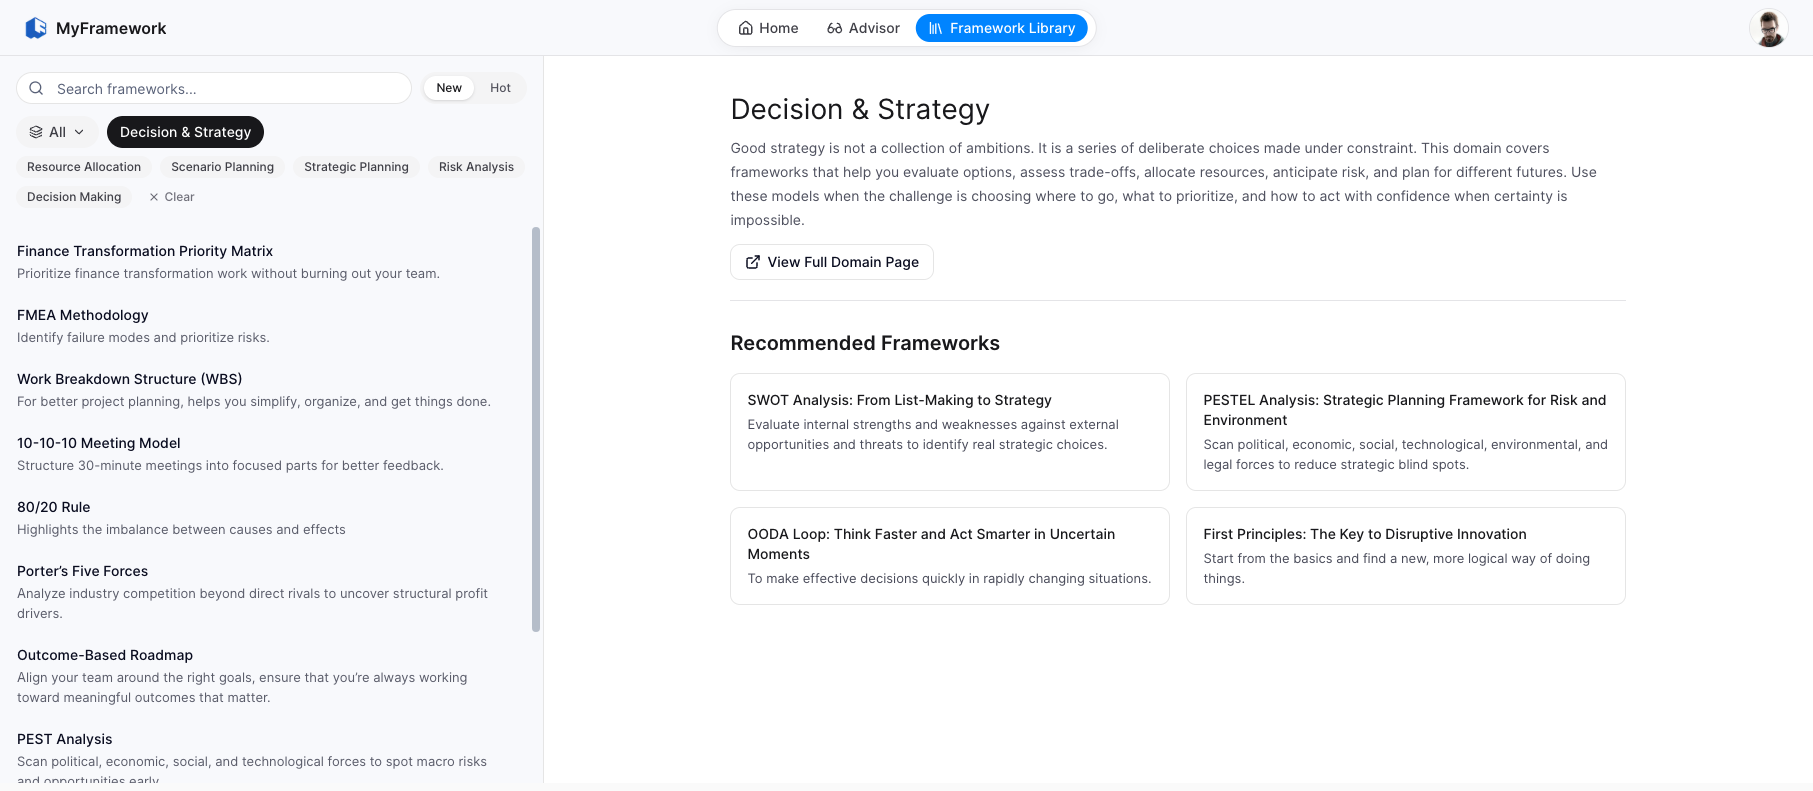Go to the Home tab
Viewport: 1813px width, 791px height.
click(768, 28)
